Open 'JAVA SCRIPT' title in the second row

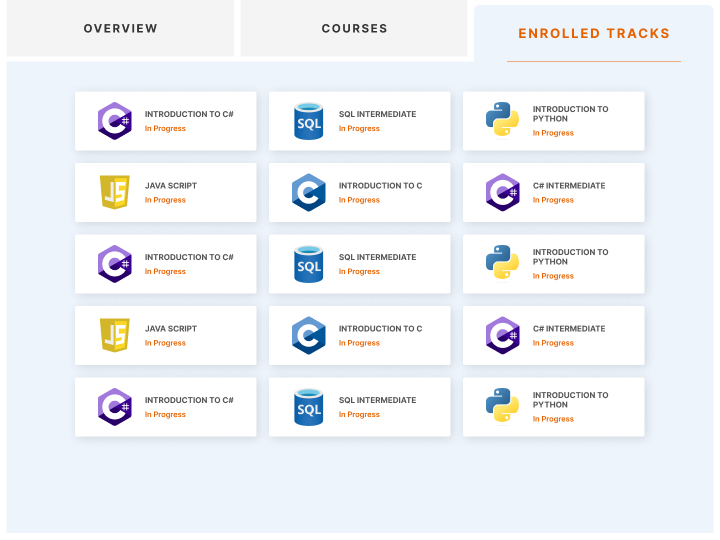171,186
